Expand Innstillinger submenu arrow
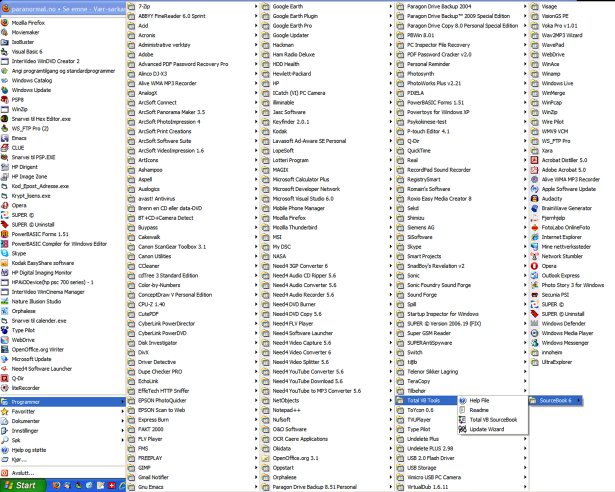 tap(122, 431)
